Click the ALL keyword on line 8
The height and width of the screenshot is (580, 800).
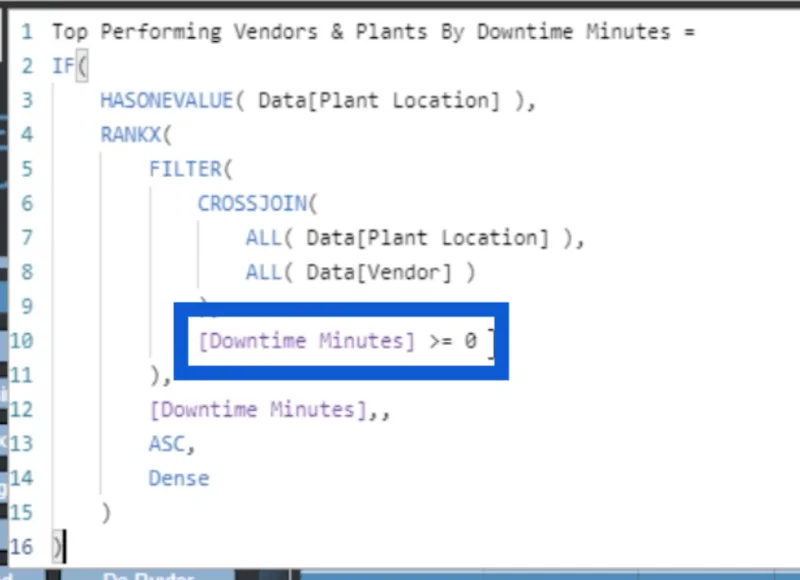263,272
